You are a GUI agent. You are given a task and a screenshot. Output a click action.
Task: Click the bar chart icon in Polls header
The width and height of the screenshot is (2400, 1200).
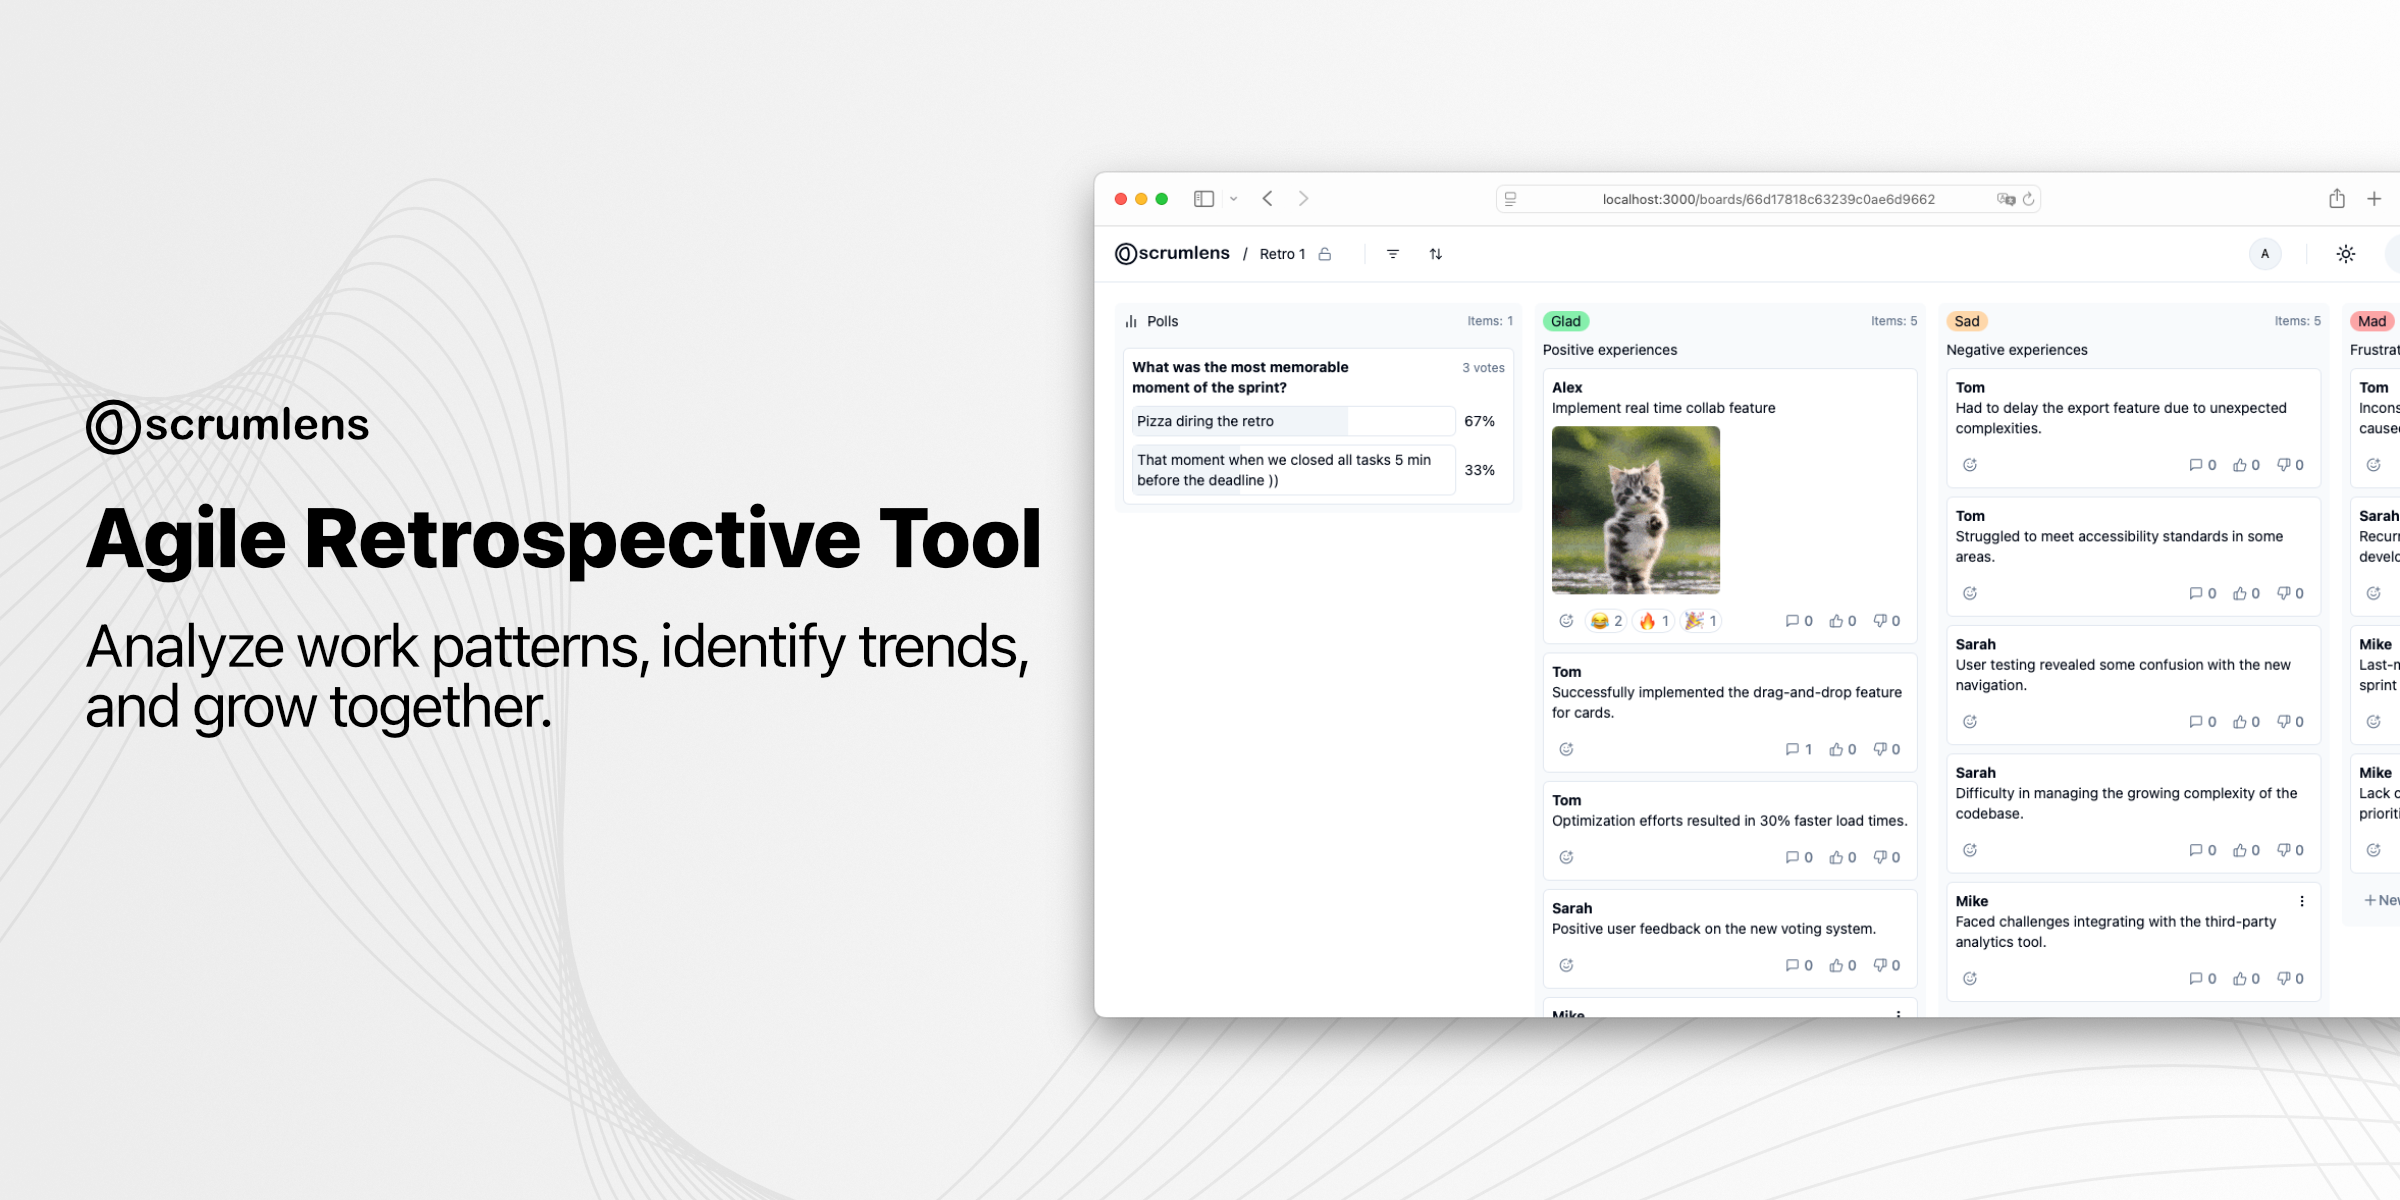click(1133, 321)
